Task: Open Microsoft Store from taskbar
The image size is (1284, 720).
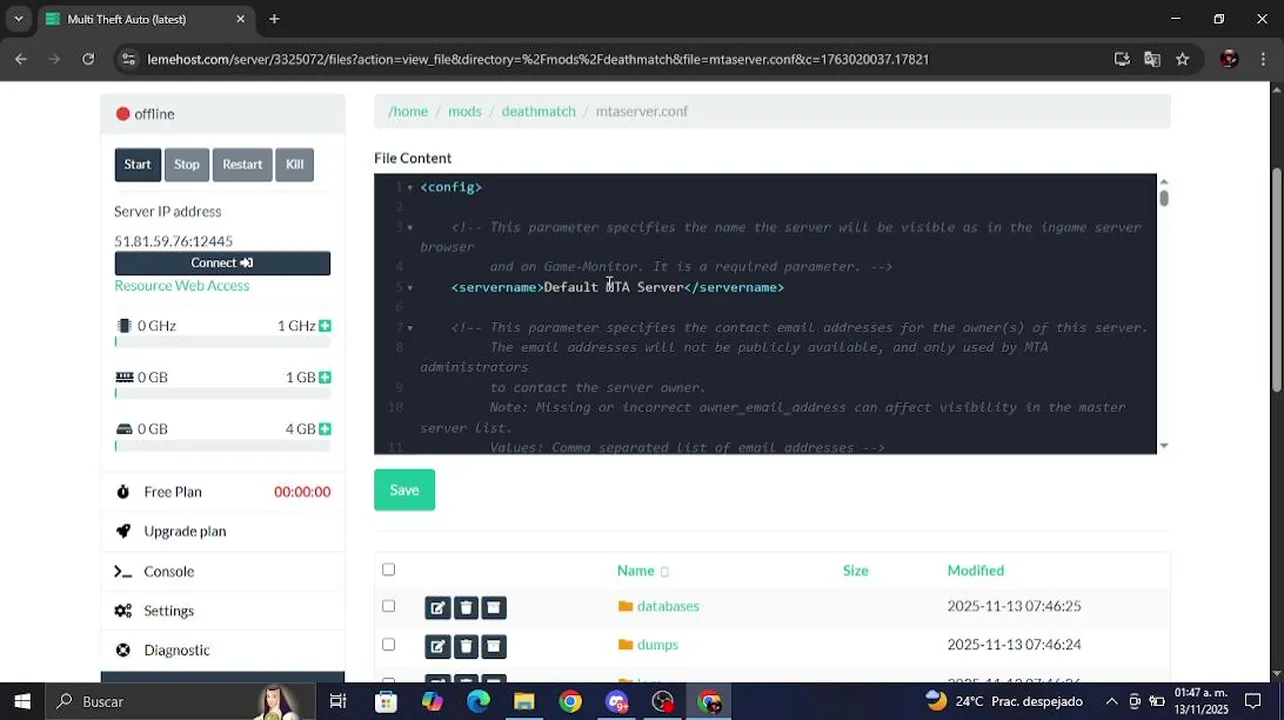Action: 386,702
